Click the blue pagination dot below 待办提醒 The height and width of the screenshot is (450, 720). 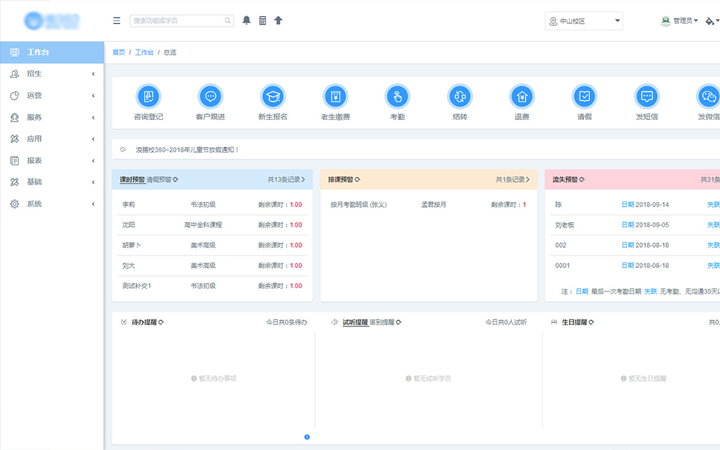point(307,437)
